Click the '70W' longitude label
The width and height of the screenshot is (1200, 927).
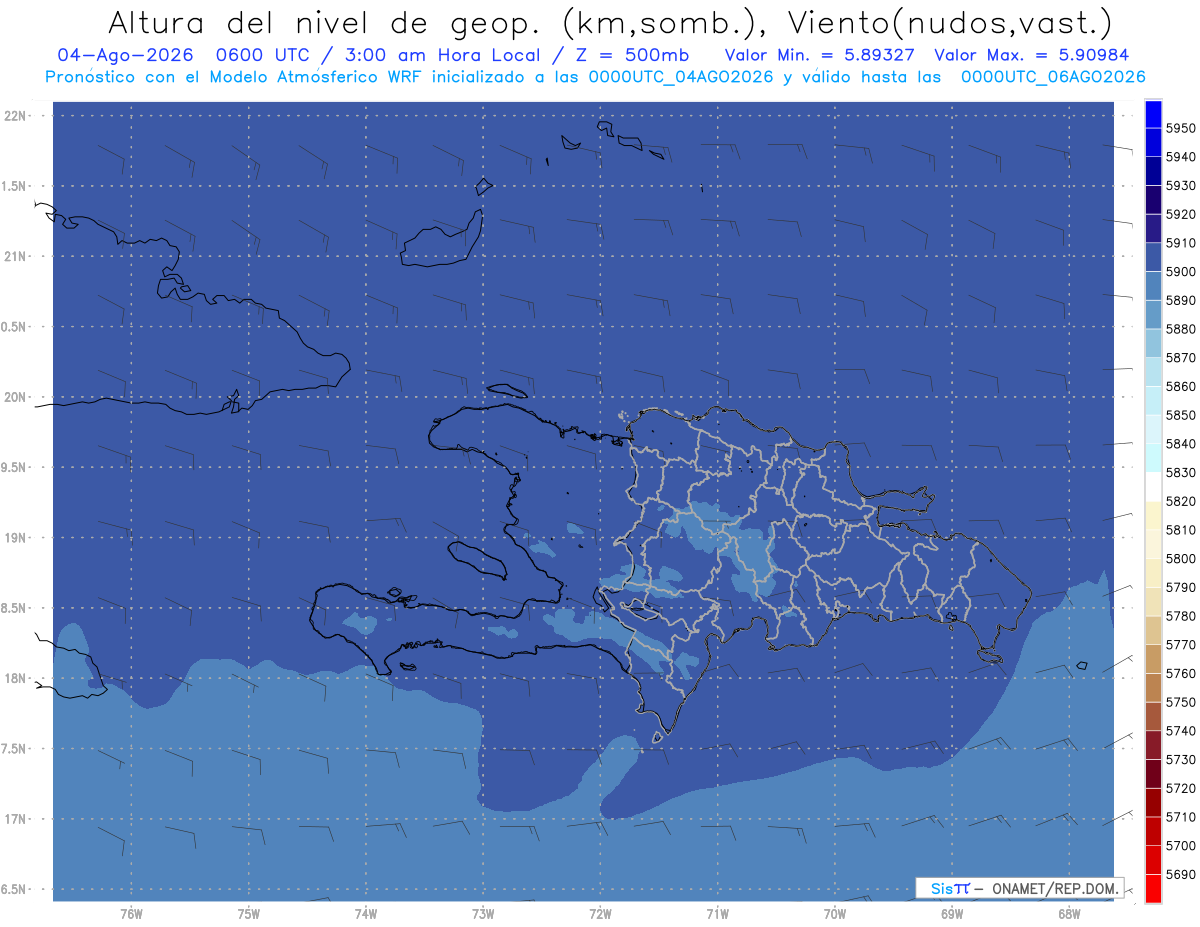point(835,914)
